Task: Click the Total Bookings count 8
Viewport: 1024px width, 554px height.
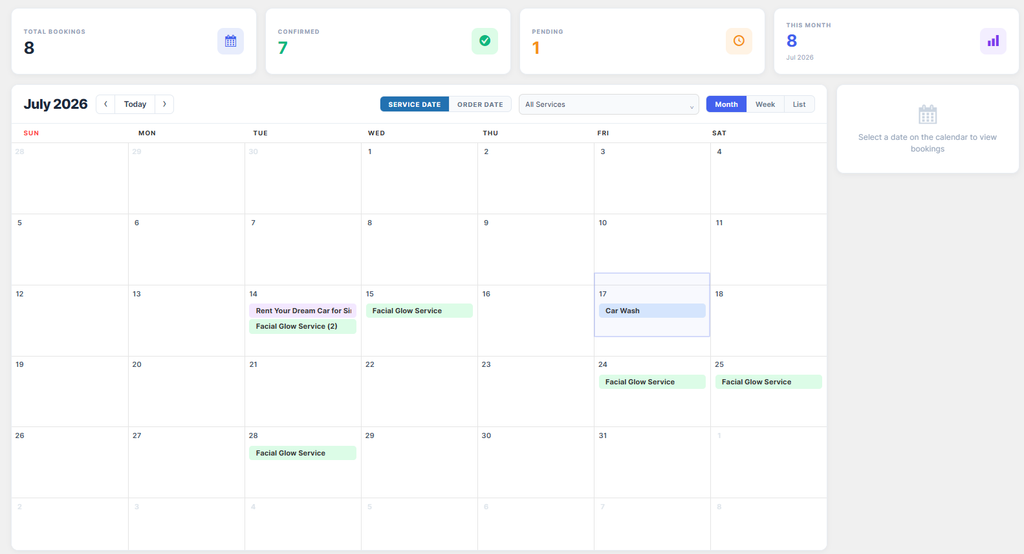Action: tap(29, 48)
